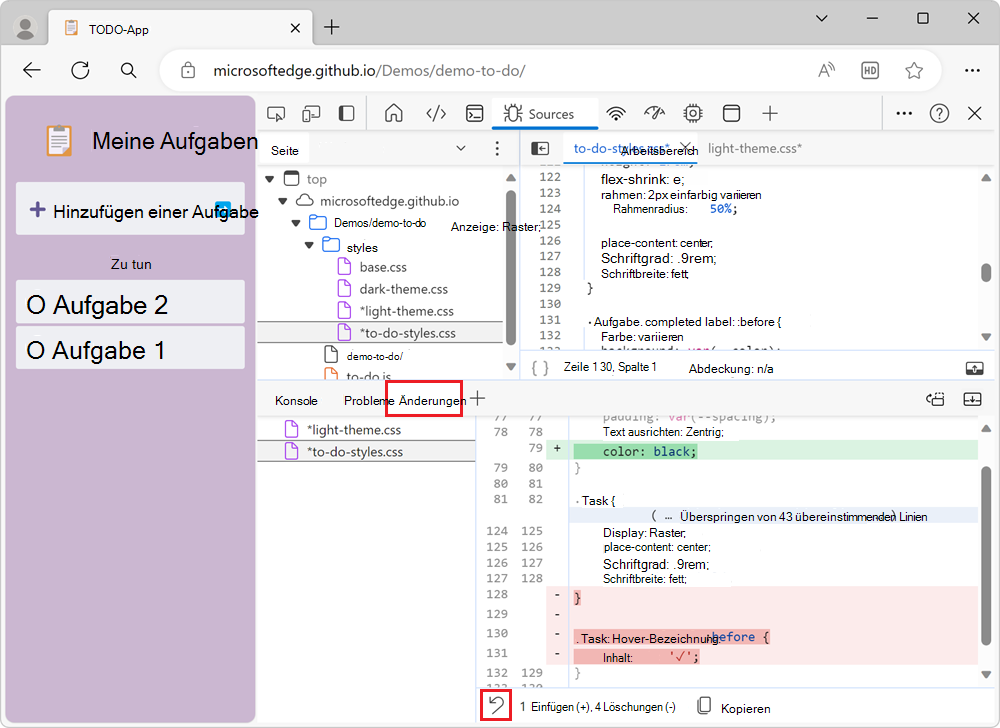Select *to-do-styles.css in changes list
Screen dimensions: 1000x728
pos(366,451)
